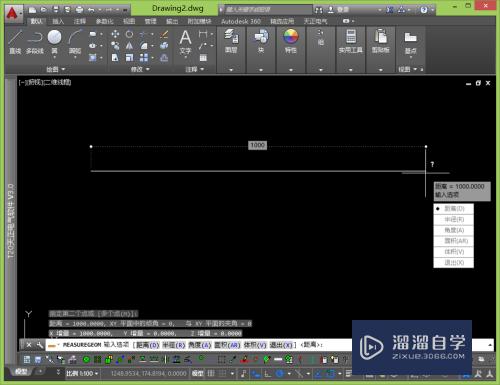The height and width of the screenshot is (385, 500).
Task: Switch to the 天正电气 ribbon tab
Action: tap(315, 21)
